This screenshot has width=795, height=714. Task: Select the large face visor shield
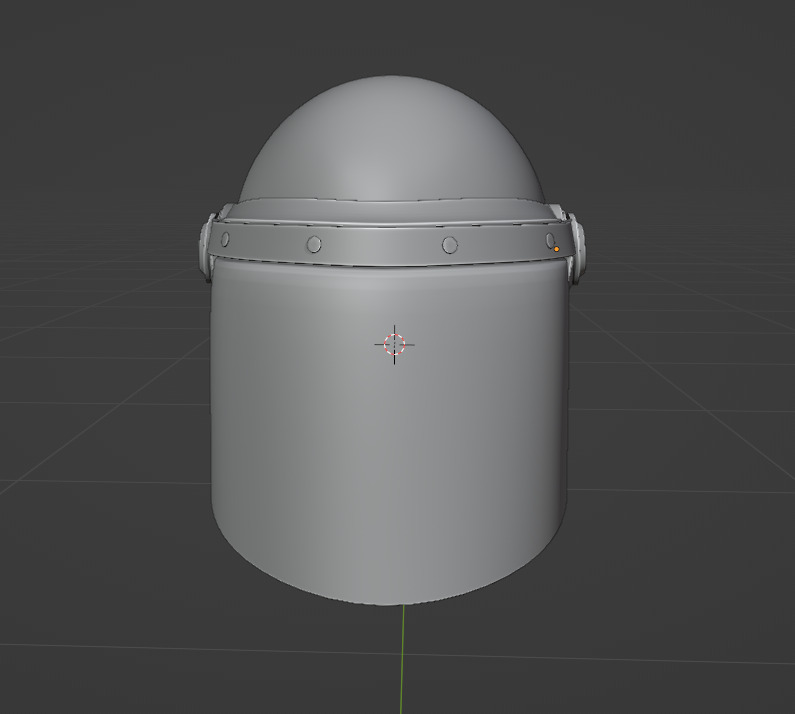tap(389, 431)
